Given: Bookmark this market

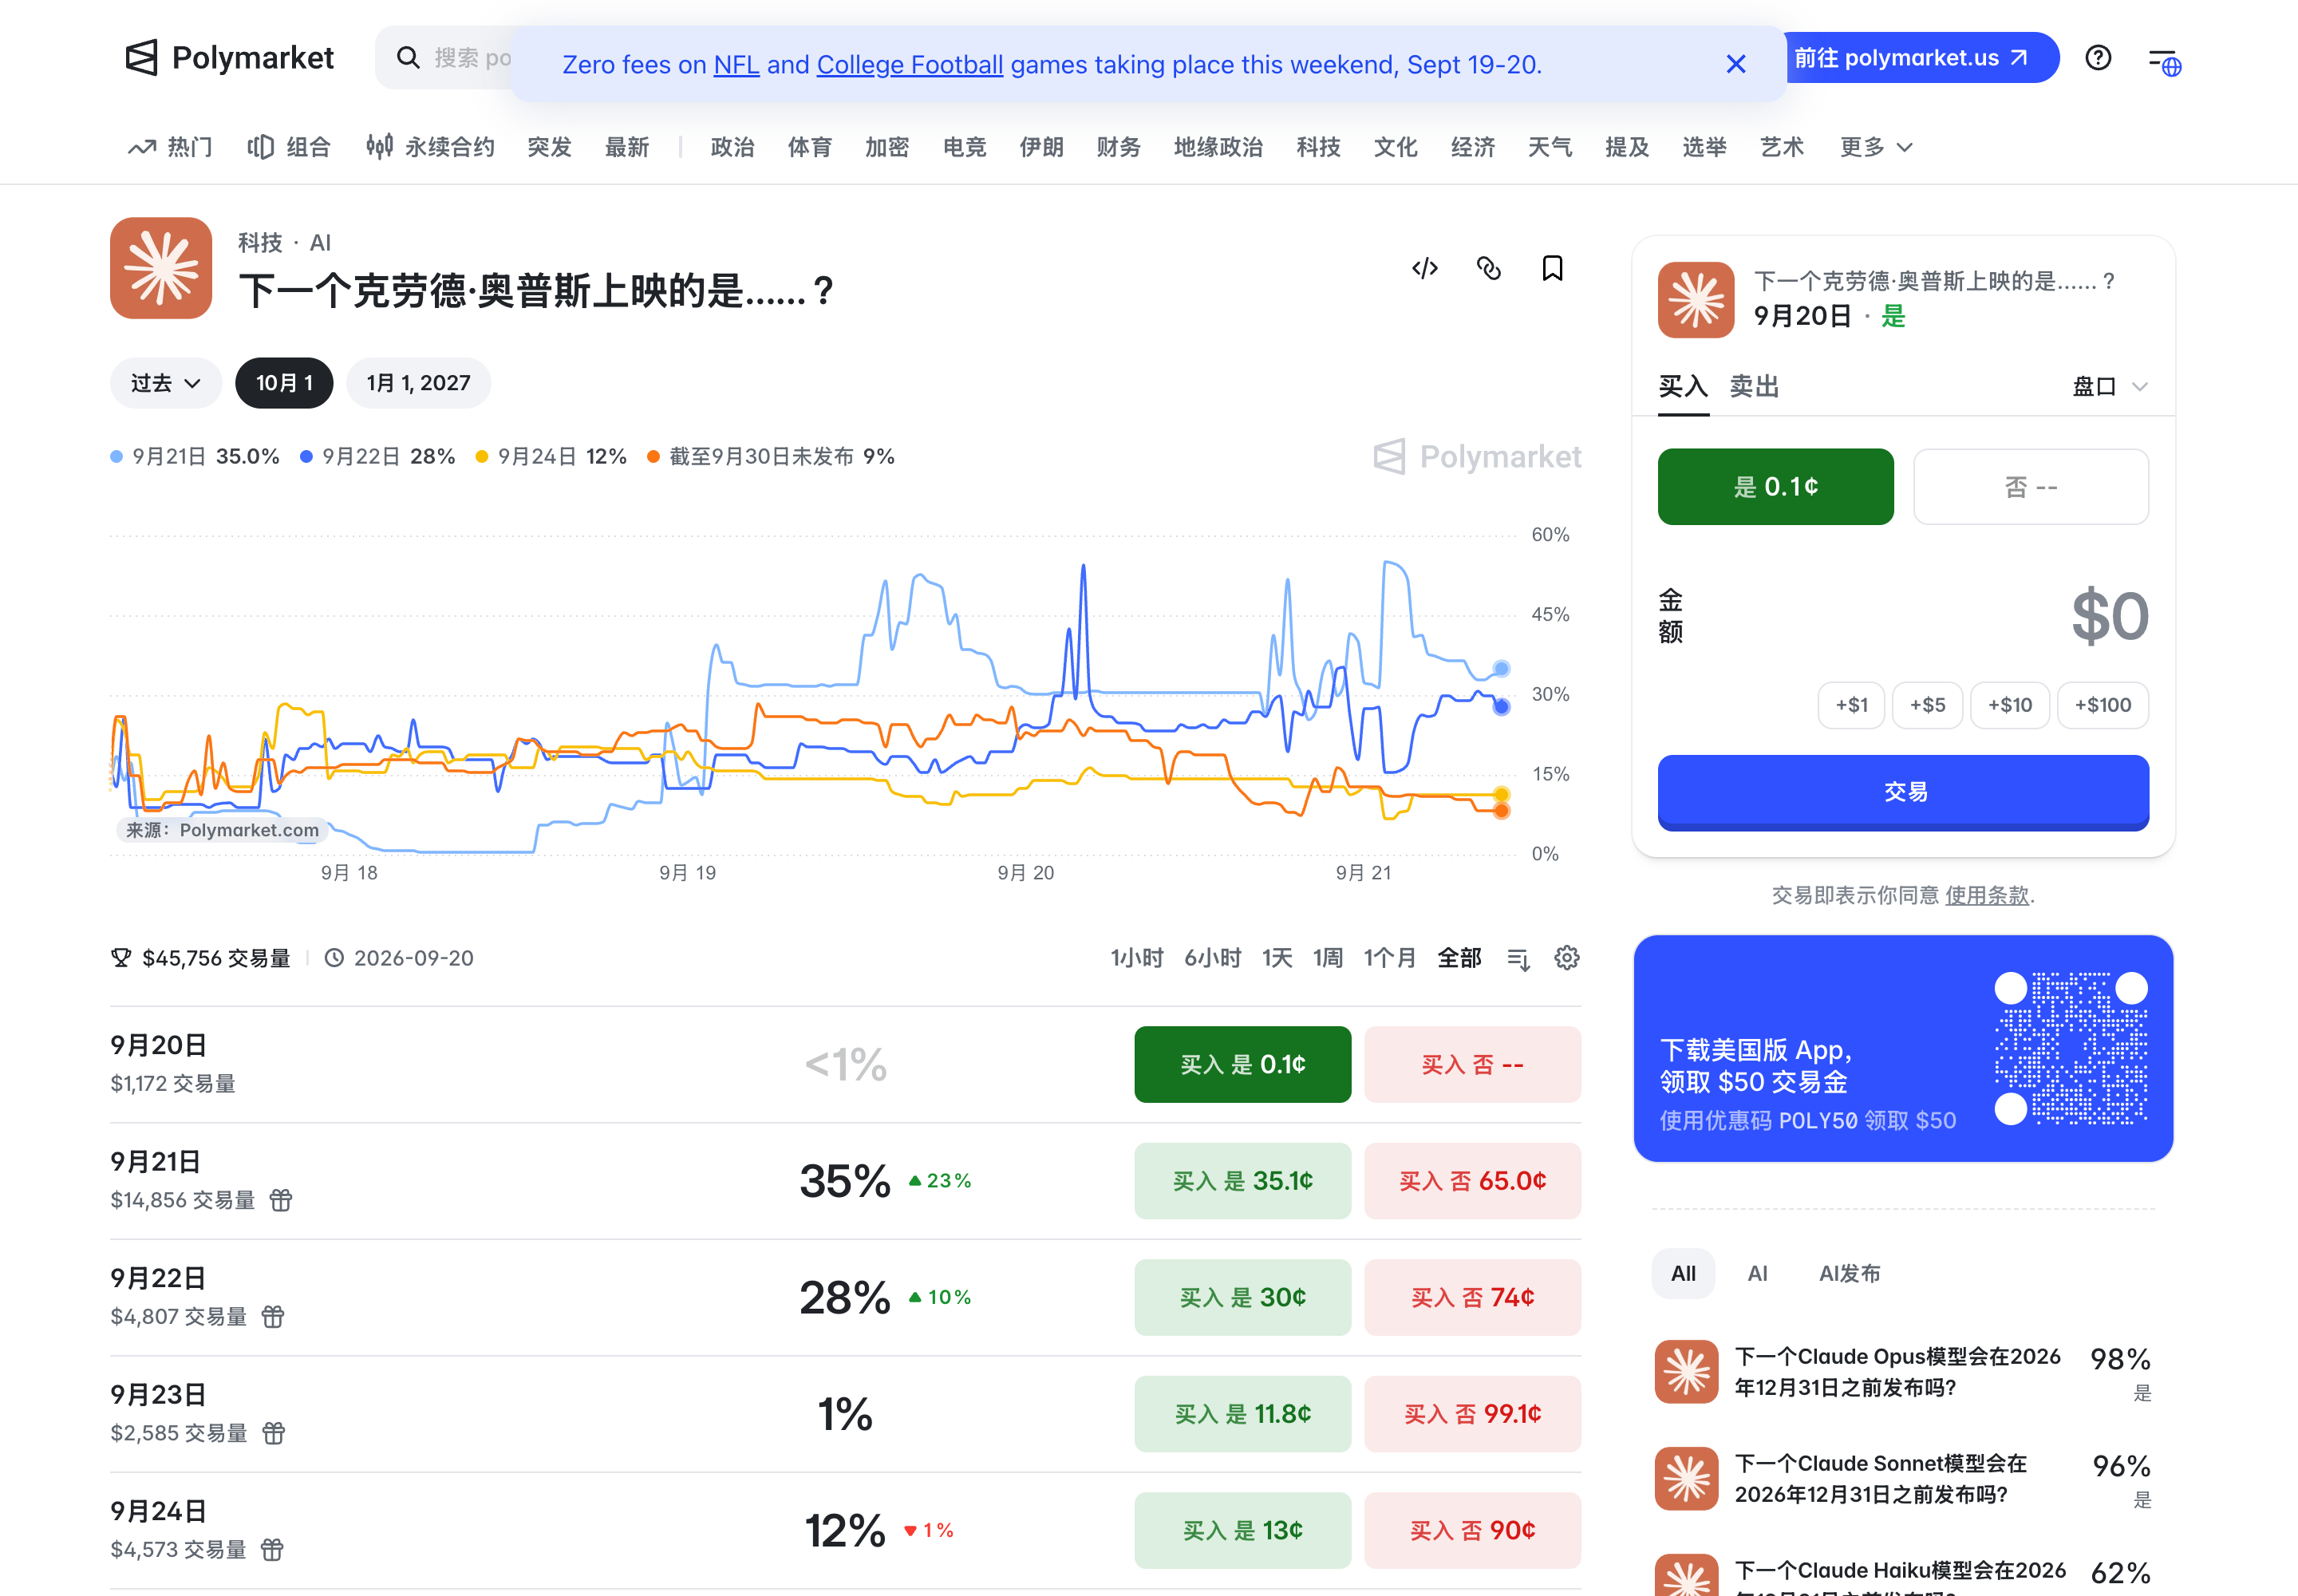Looking at the screenshot, I should click(x=1552, y=268).
